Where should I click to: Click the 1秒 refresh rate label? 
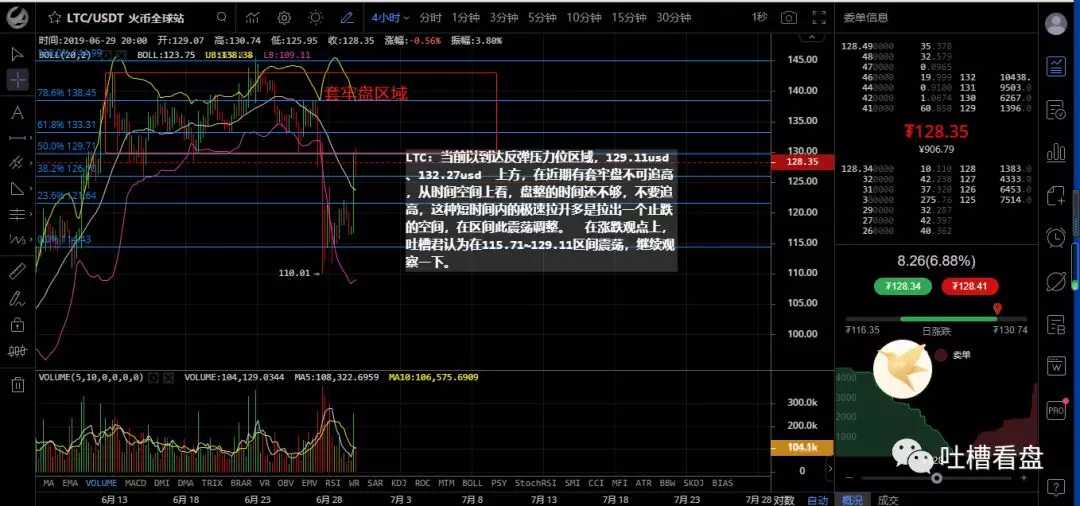point(759,17)
